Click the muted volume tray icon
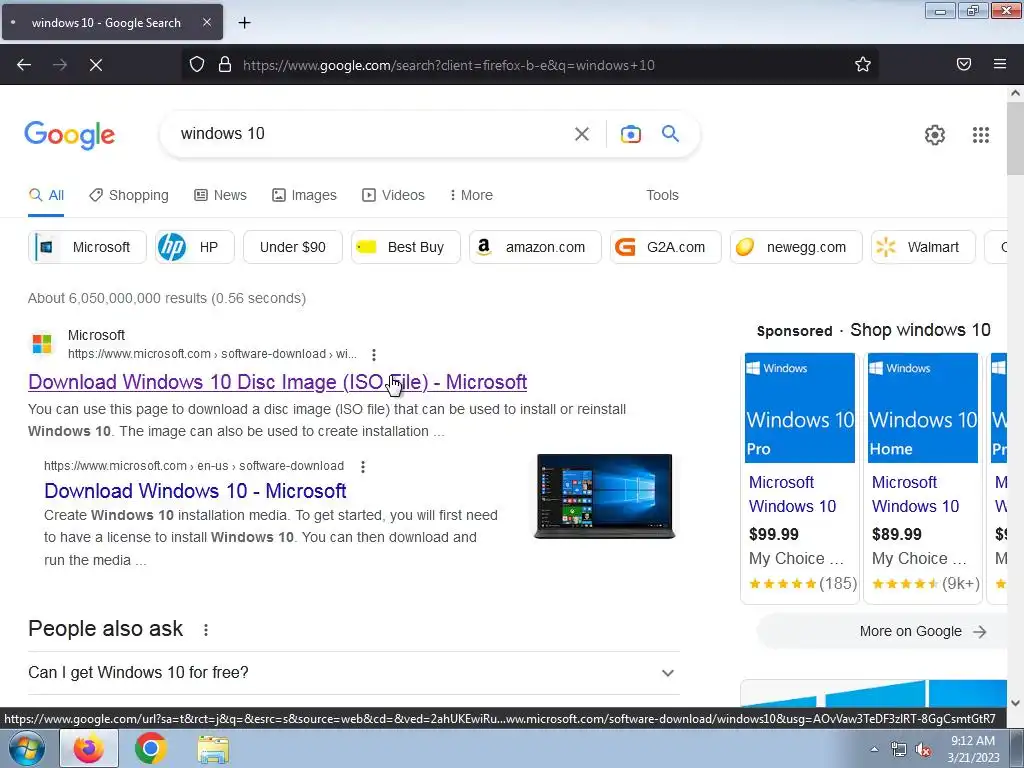 pos(923,749)
